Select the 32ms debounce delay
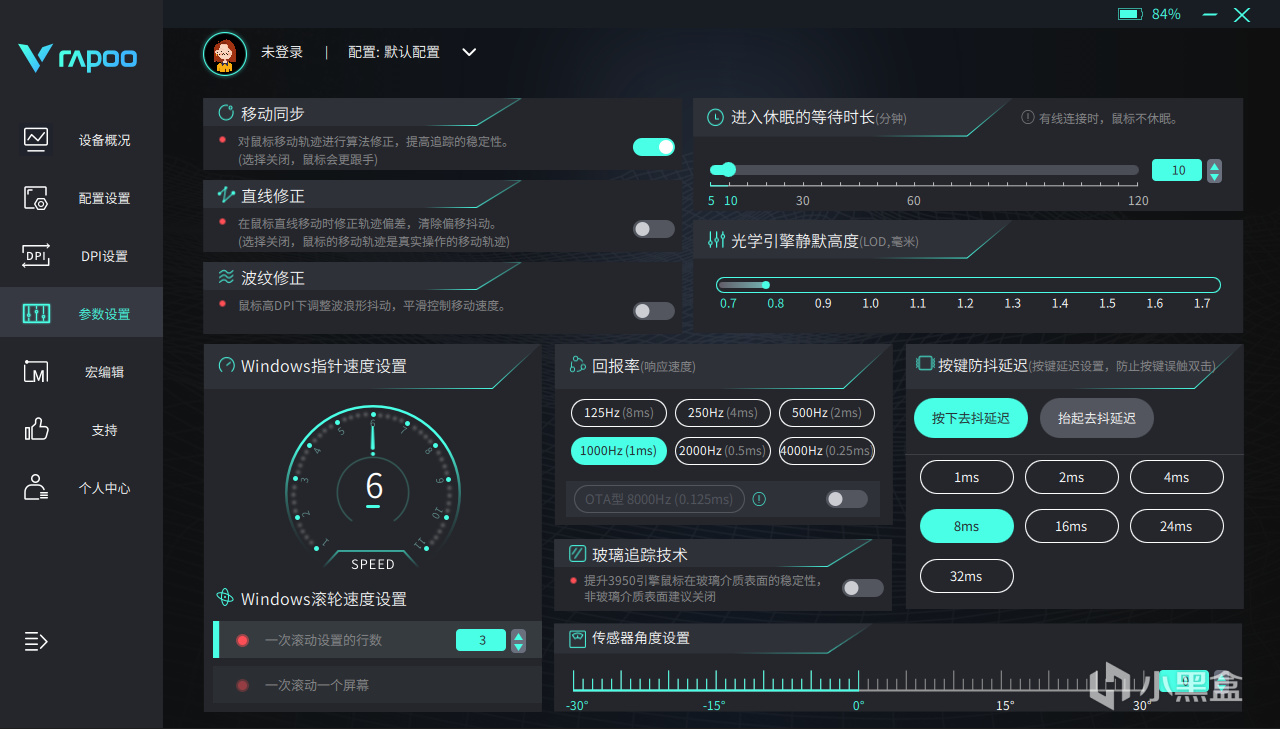Viewport: 1280px width, 729px height. 966,576
